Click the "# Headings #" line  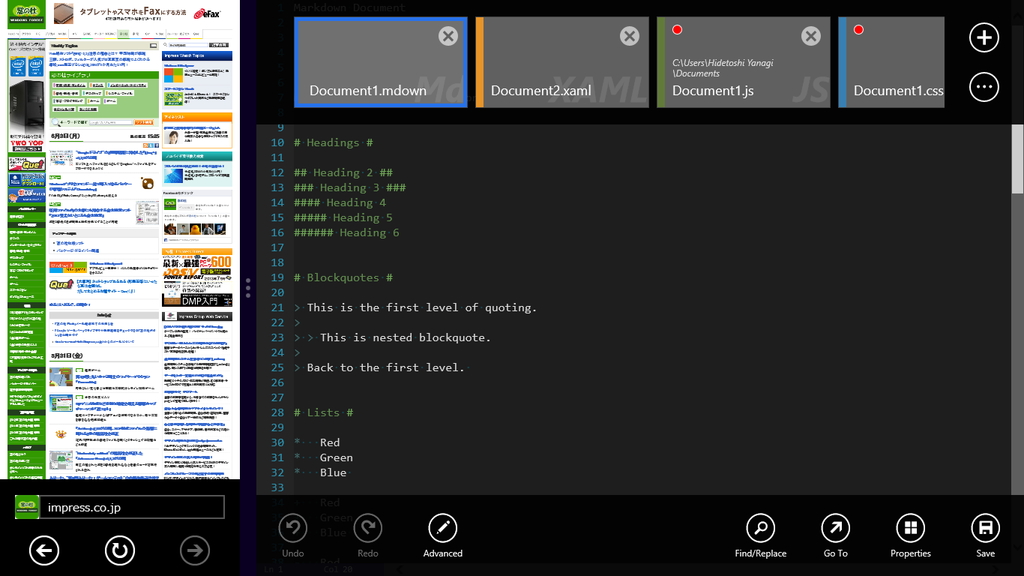333,142
